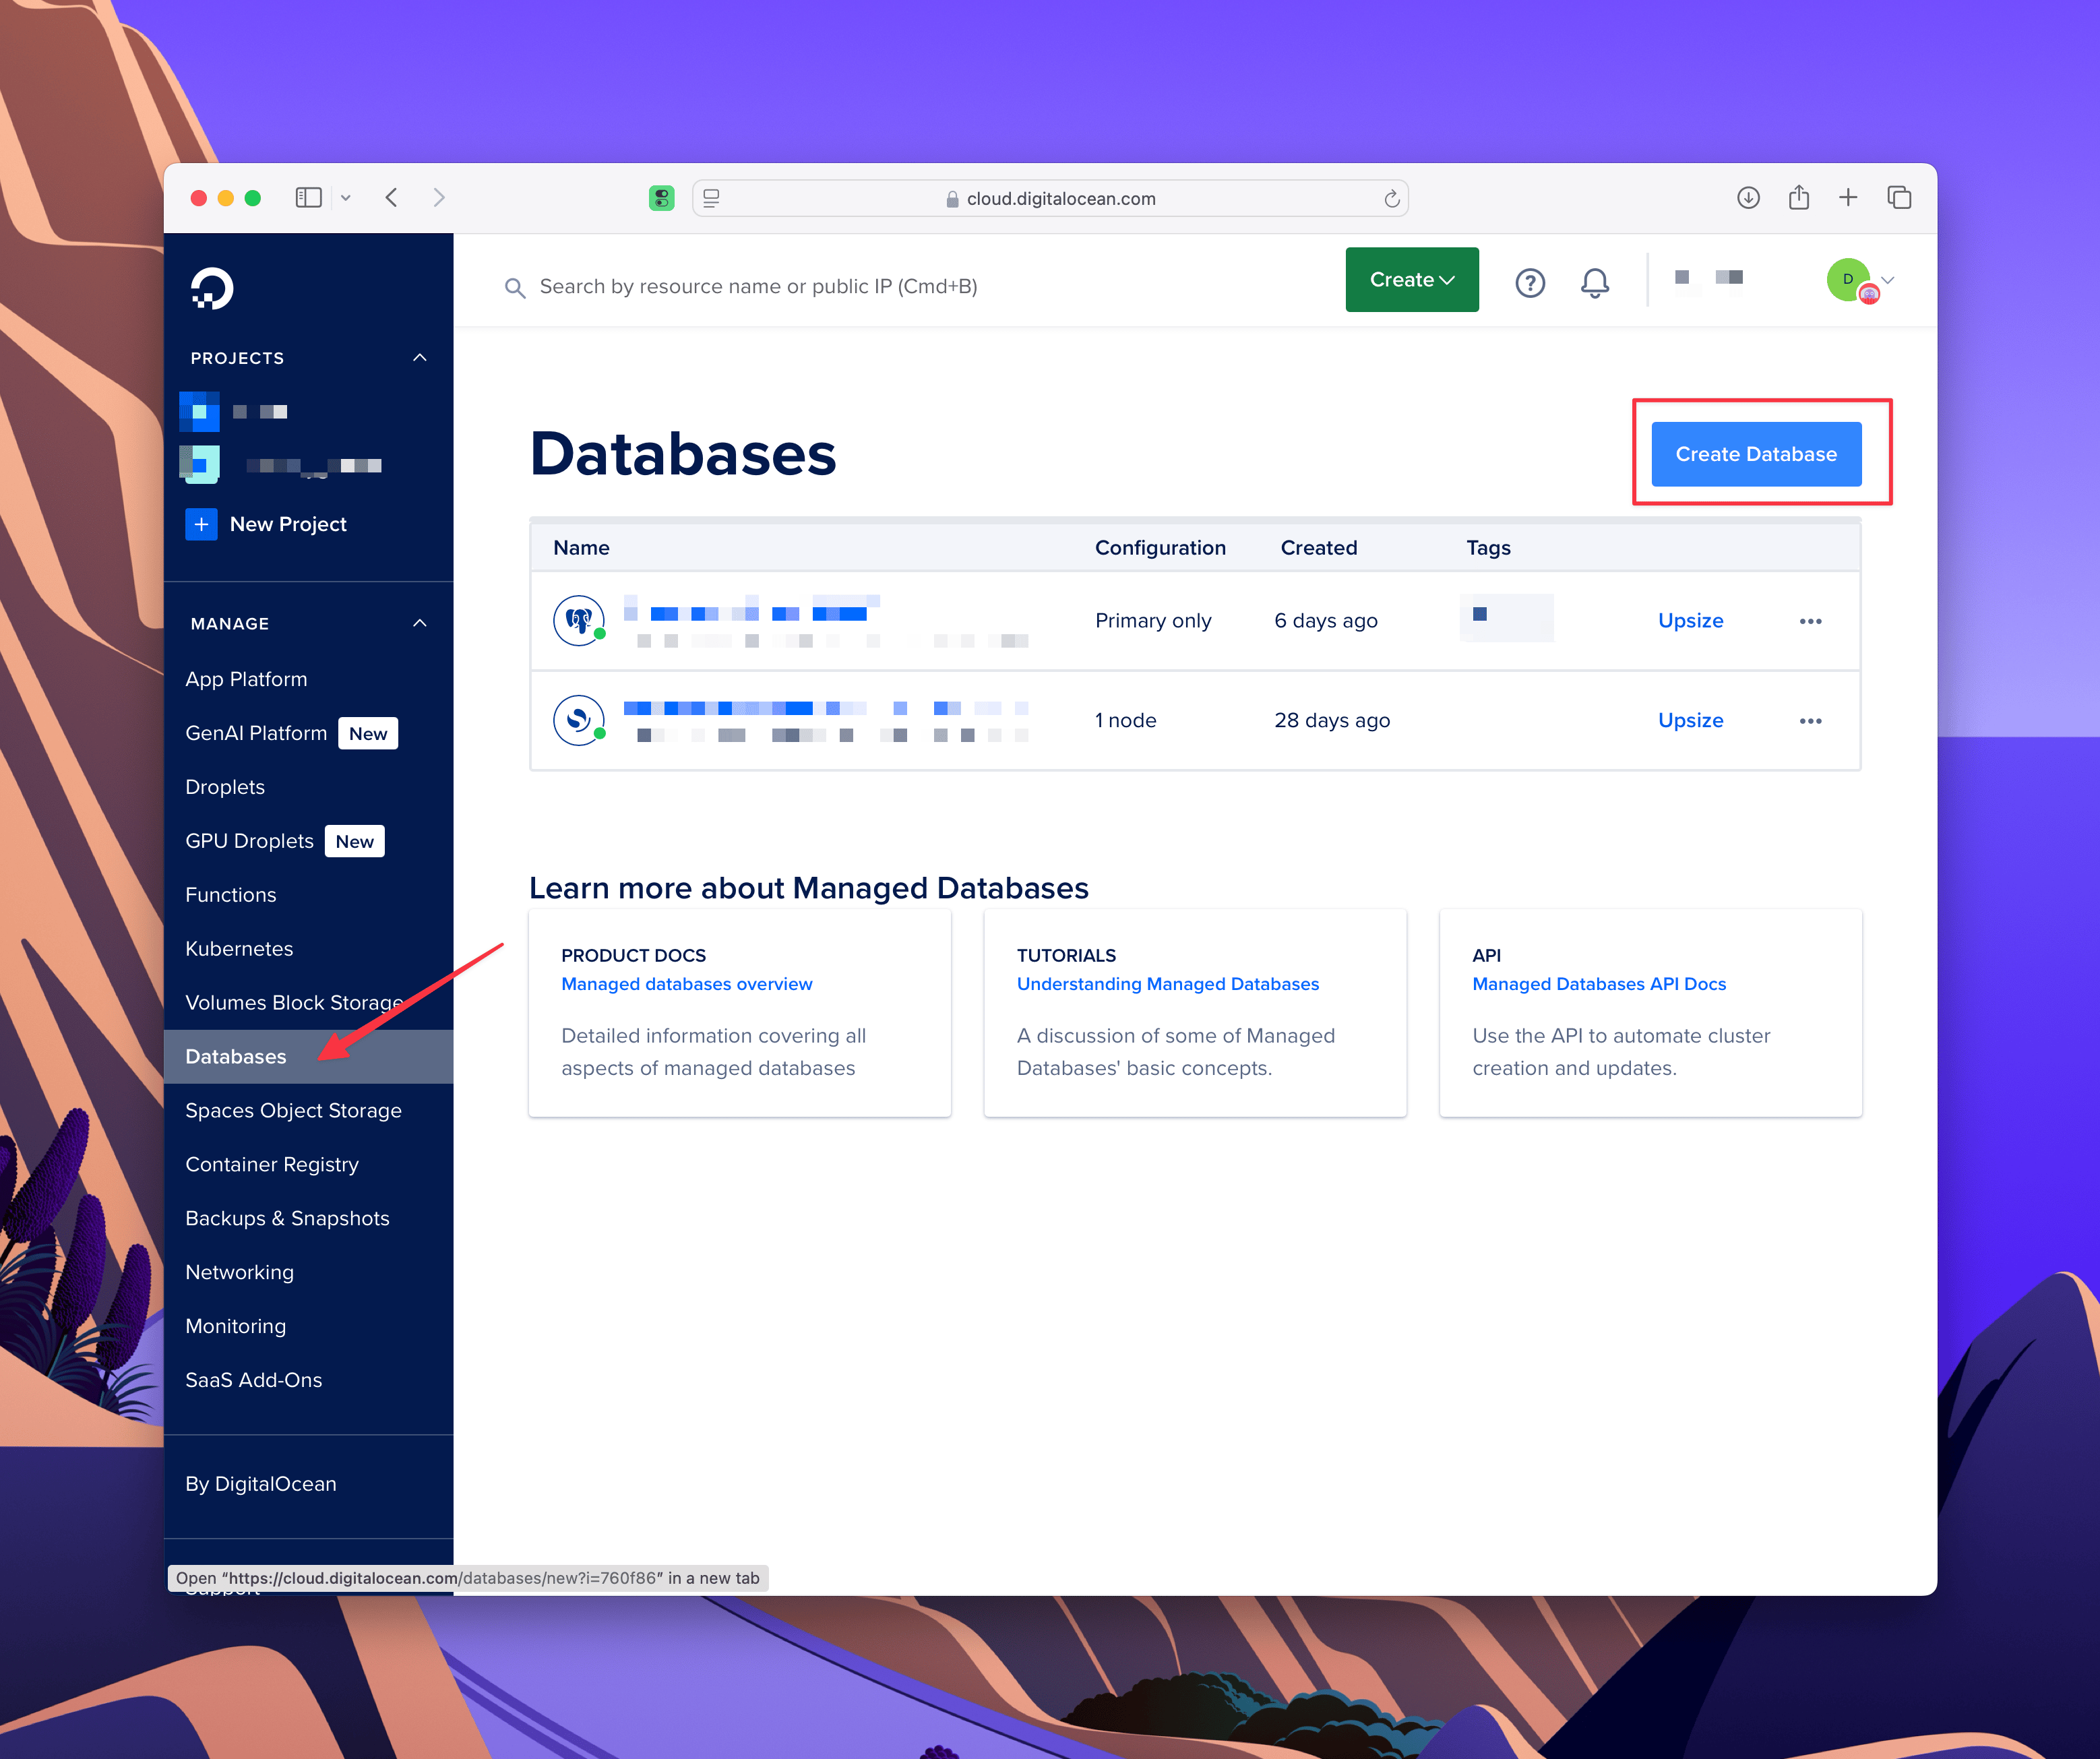Open more options for the Primary only database
The width and height of the screenshot is (2100, 1759).
pos(1810,621)
